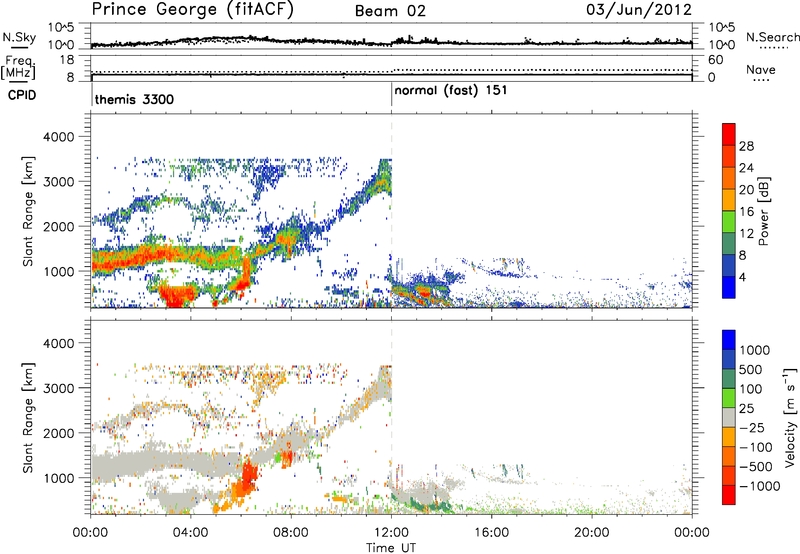Click the '-1000' label on Velocity colorbar

(x=760, y=486)
